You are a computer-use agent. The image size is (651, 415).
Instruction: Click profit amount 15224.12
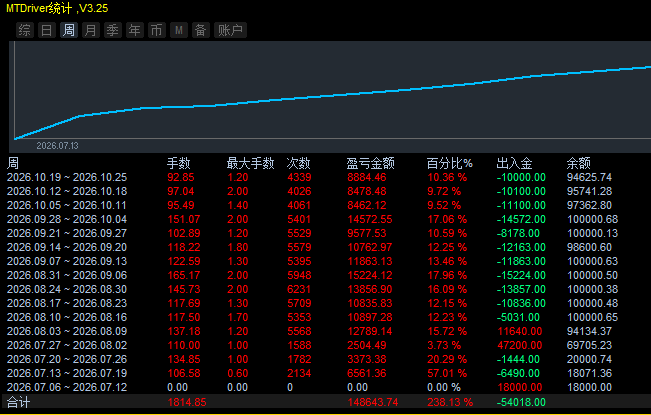[x=370, y=275]
